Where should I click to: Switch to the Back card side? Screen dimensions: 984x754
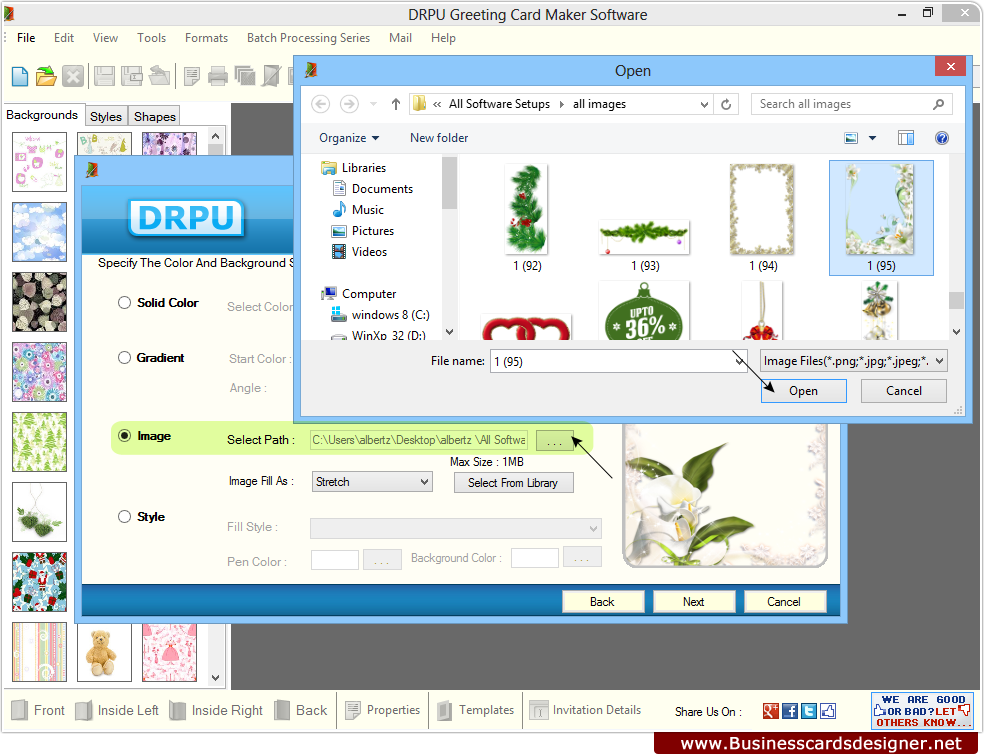point(301,710)
